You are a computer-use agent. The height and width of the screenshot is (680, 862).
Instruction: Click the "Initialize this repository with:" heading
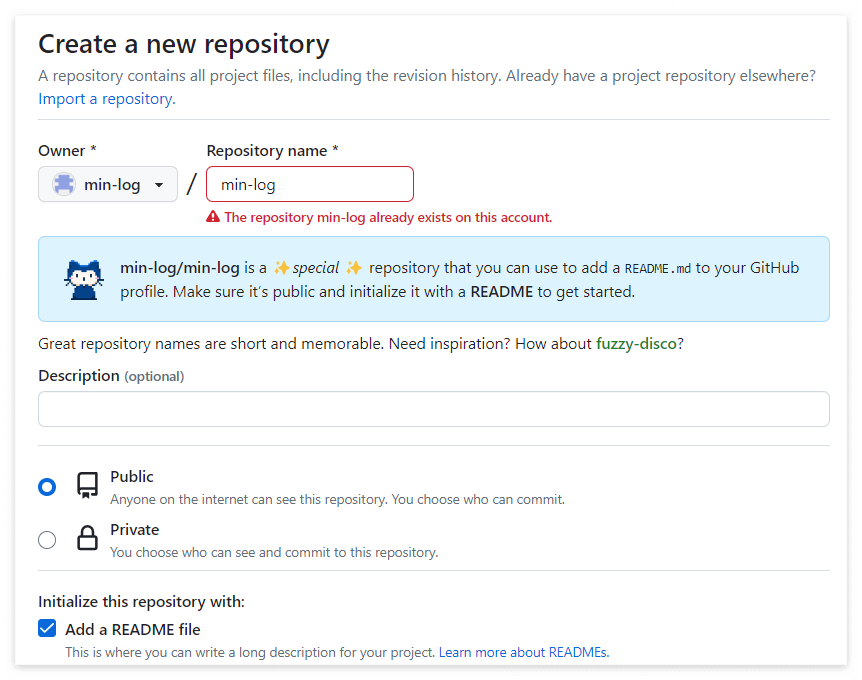click(141, 602)
